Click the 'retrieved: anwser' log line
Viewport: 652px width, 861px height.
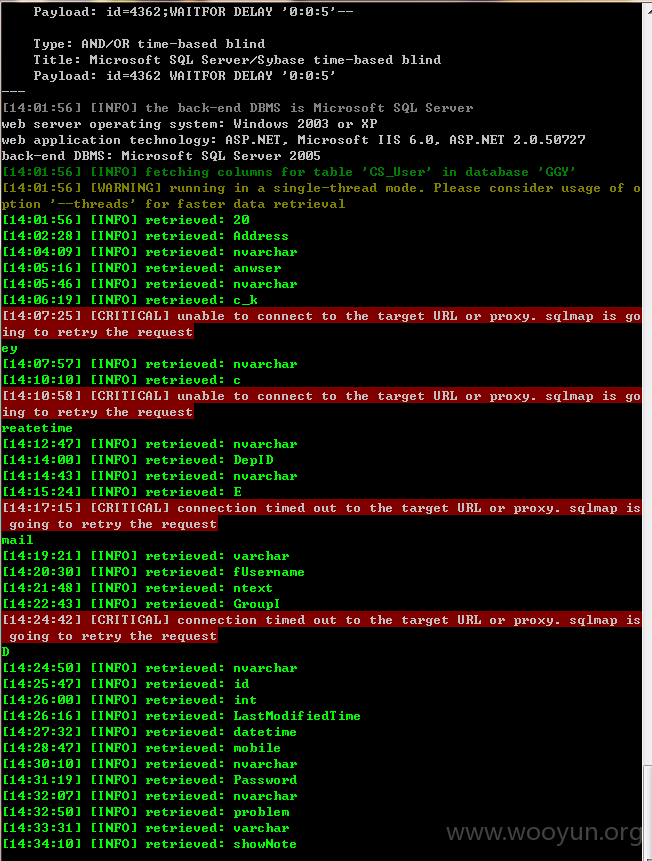coord(141,268)
